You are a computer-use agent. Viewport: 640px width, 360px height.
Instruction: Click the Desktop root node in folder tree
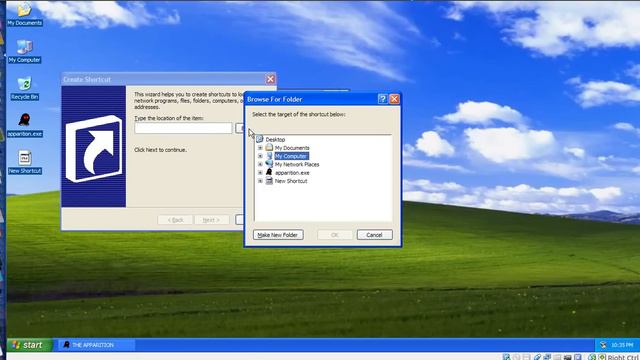click(275, 140)
